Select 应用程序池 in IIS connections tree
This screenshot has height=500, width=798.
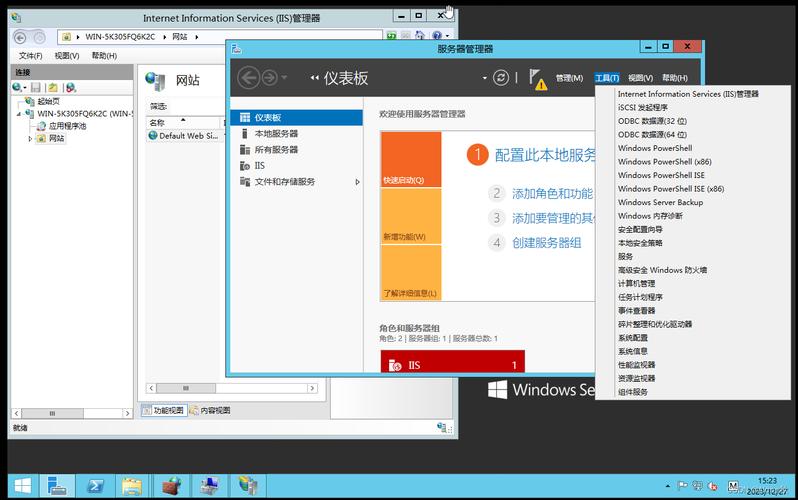pyautogui.click(x=67, y=126)
